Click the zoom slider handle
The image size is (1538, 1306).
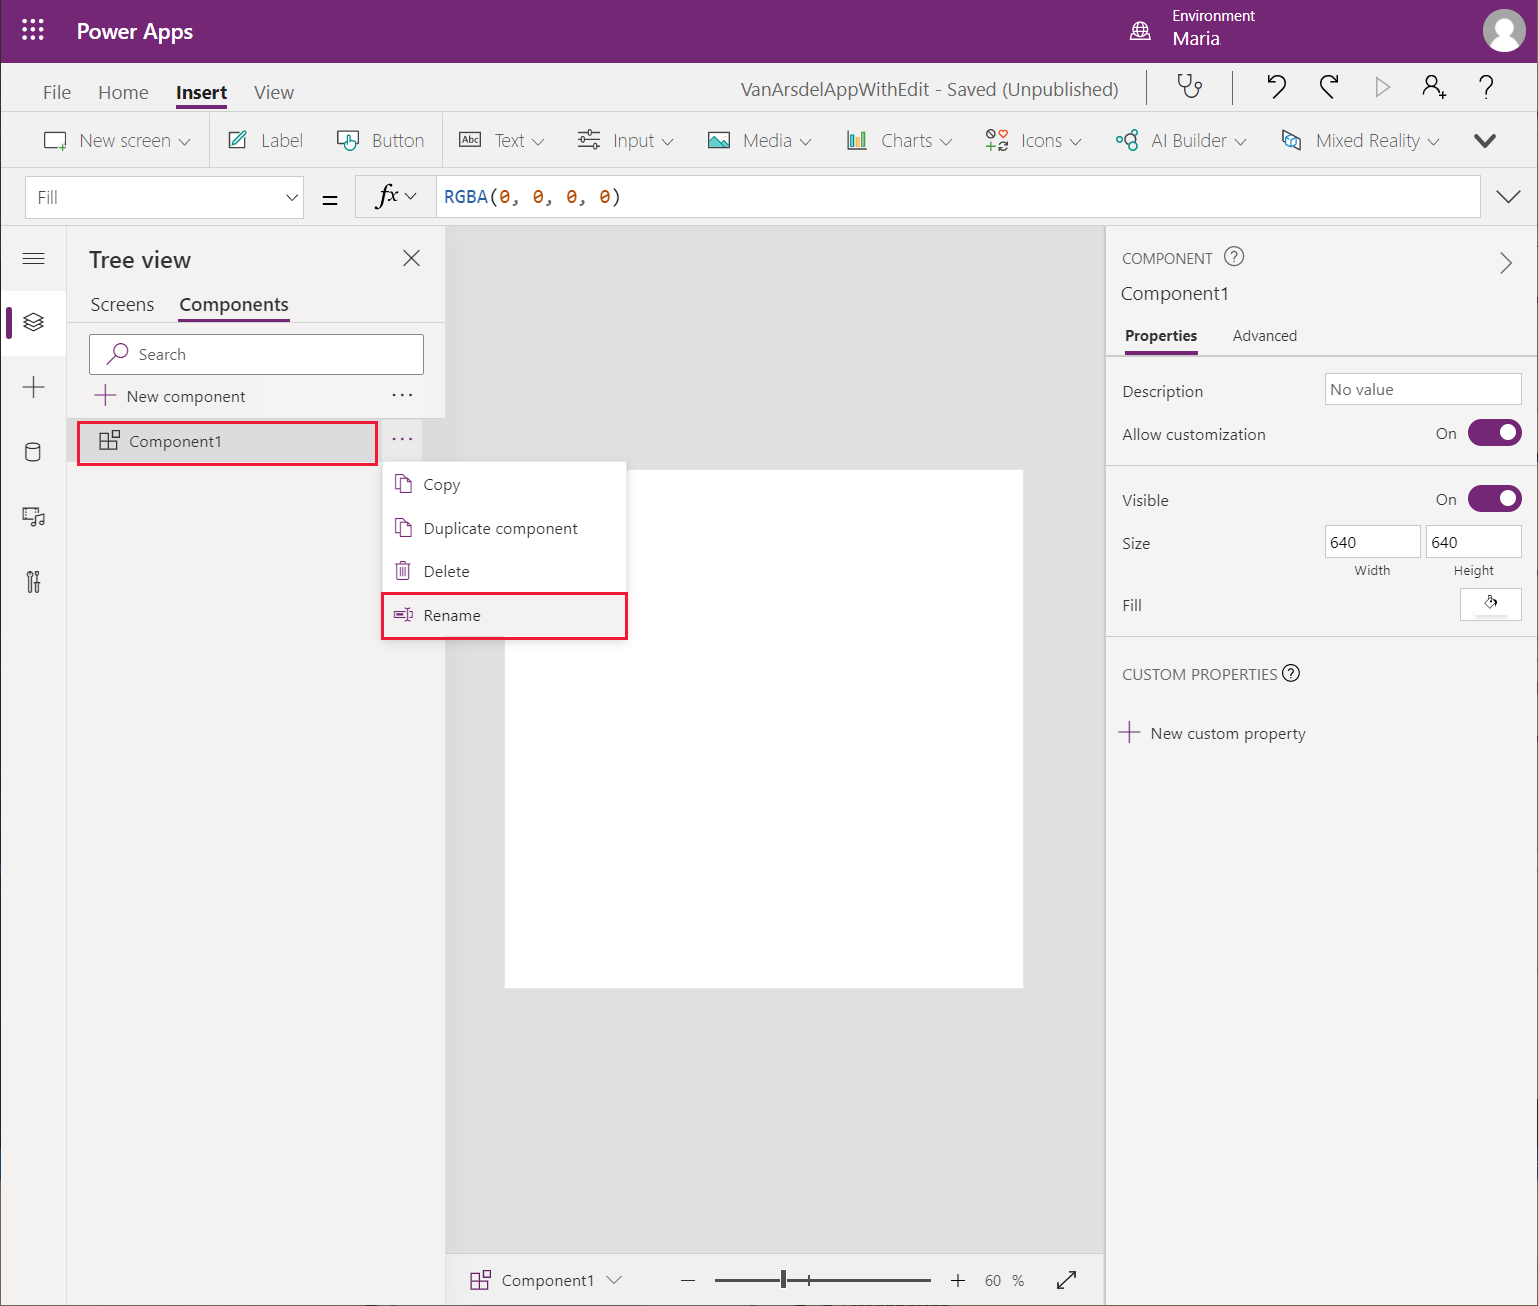tap(784, 1279)
